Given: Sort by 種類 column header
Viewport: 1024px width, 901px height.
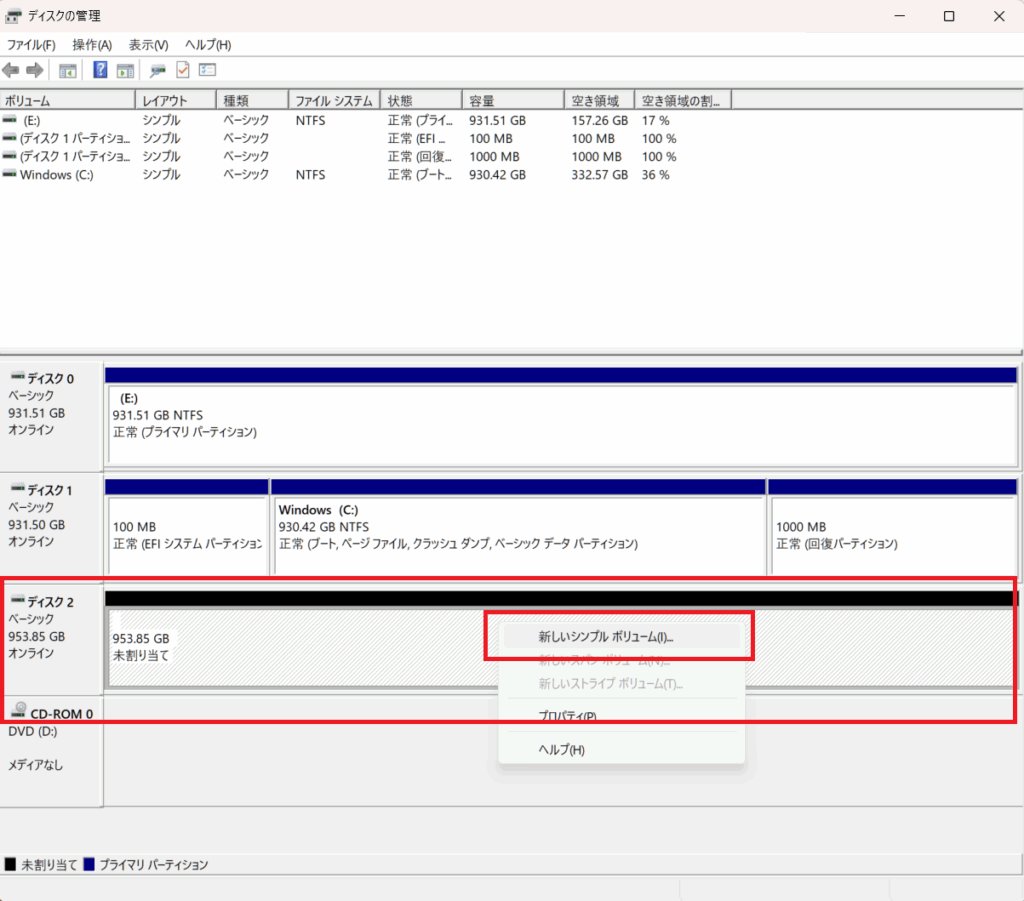Looking at the screenshot, I should click(x=252, y=101).
